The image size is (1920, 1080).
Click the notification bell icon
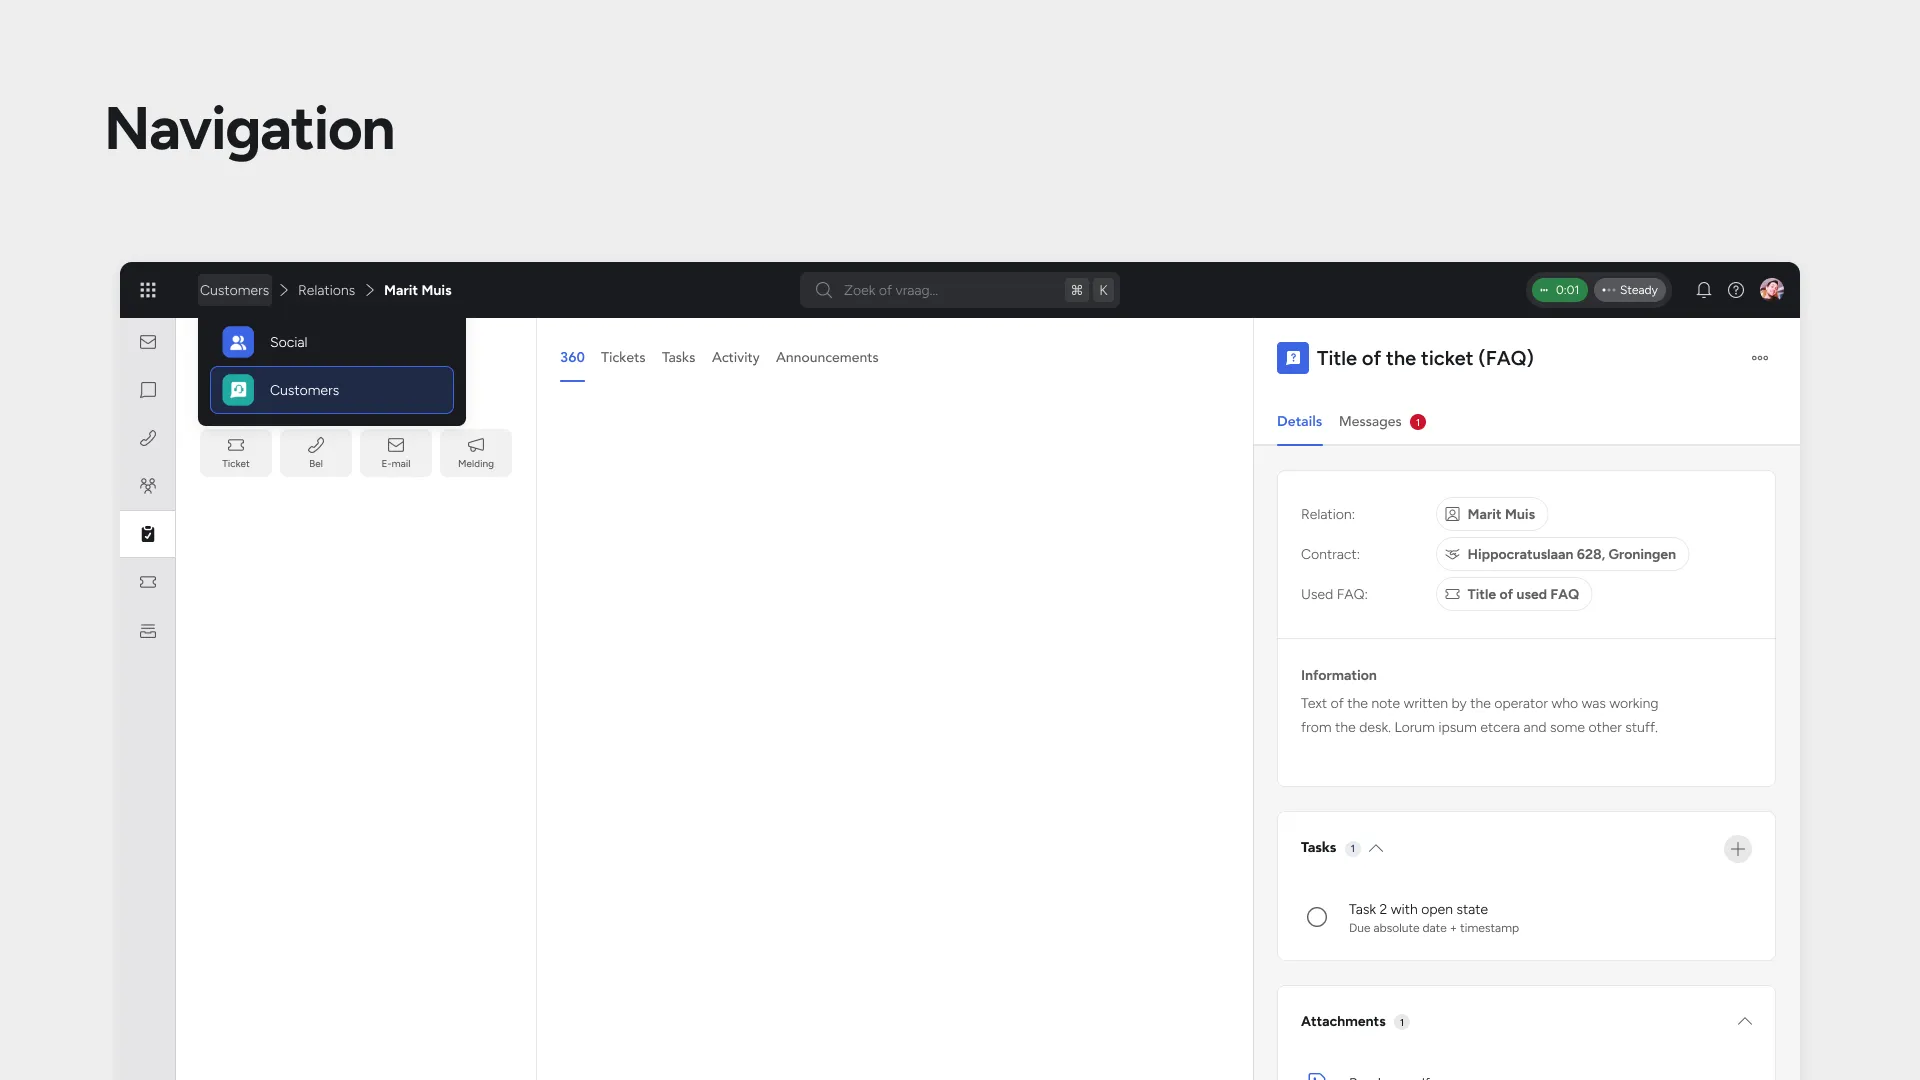point(1703,290)
